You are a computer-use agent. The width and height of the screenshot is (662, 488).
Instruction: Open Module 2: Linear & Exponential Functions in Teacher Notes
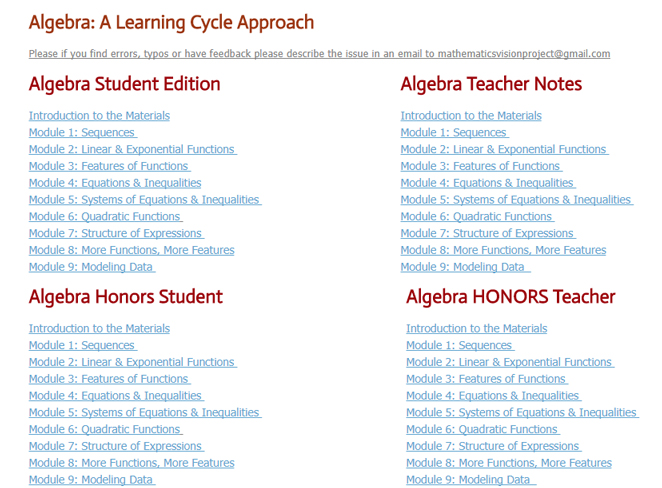pos(503,150)
